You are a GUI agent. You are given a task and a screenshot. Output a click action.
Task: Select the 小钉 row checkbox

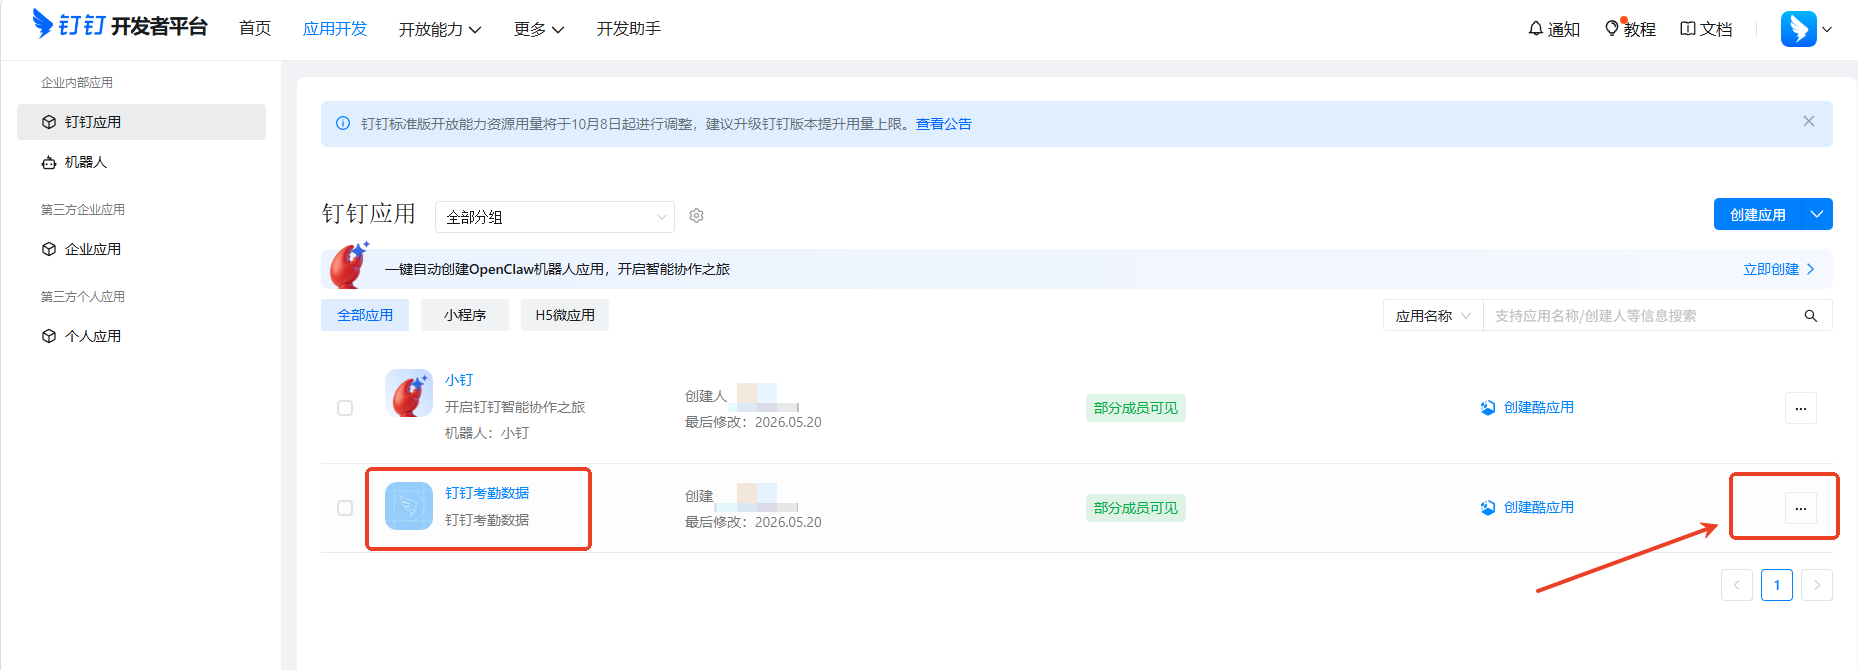click(345, 408)
